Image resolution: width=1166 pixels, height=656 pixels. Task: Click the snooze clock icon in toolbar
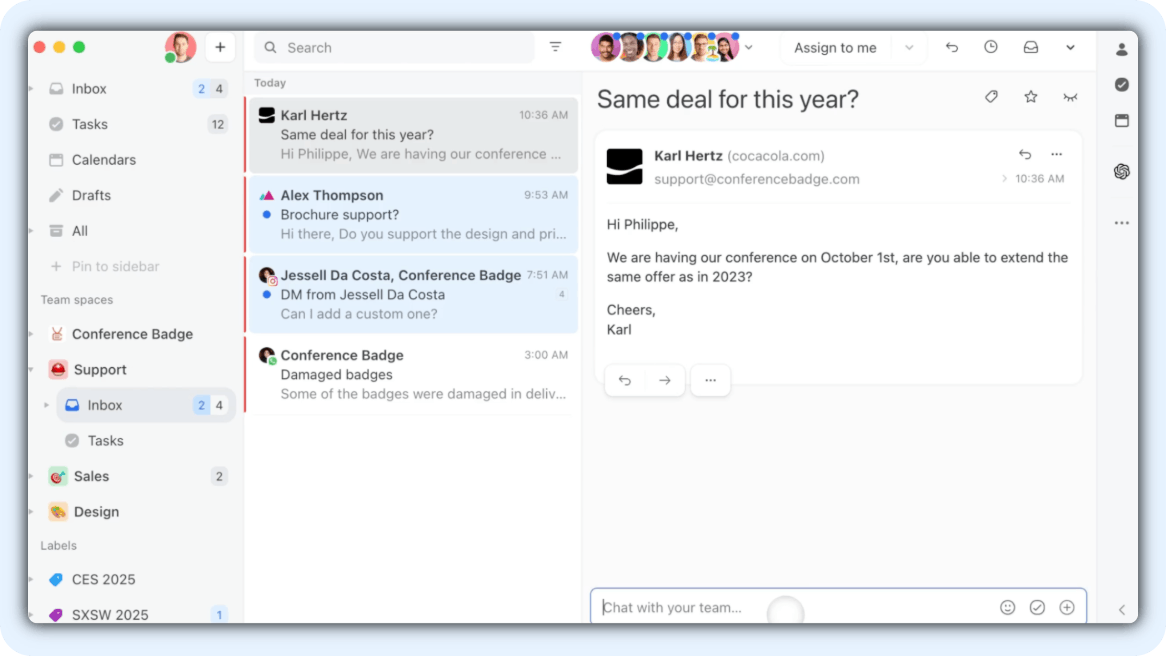point(990,47)
